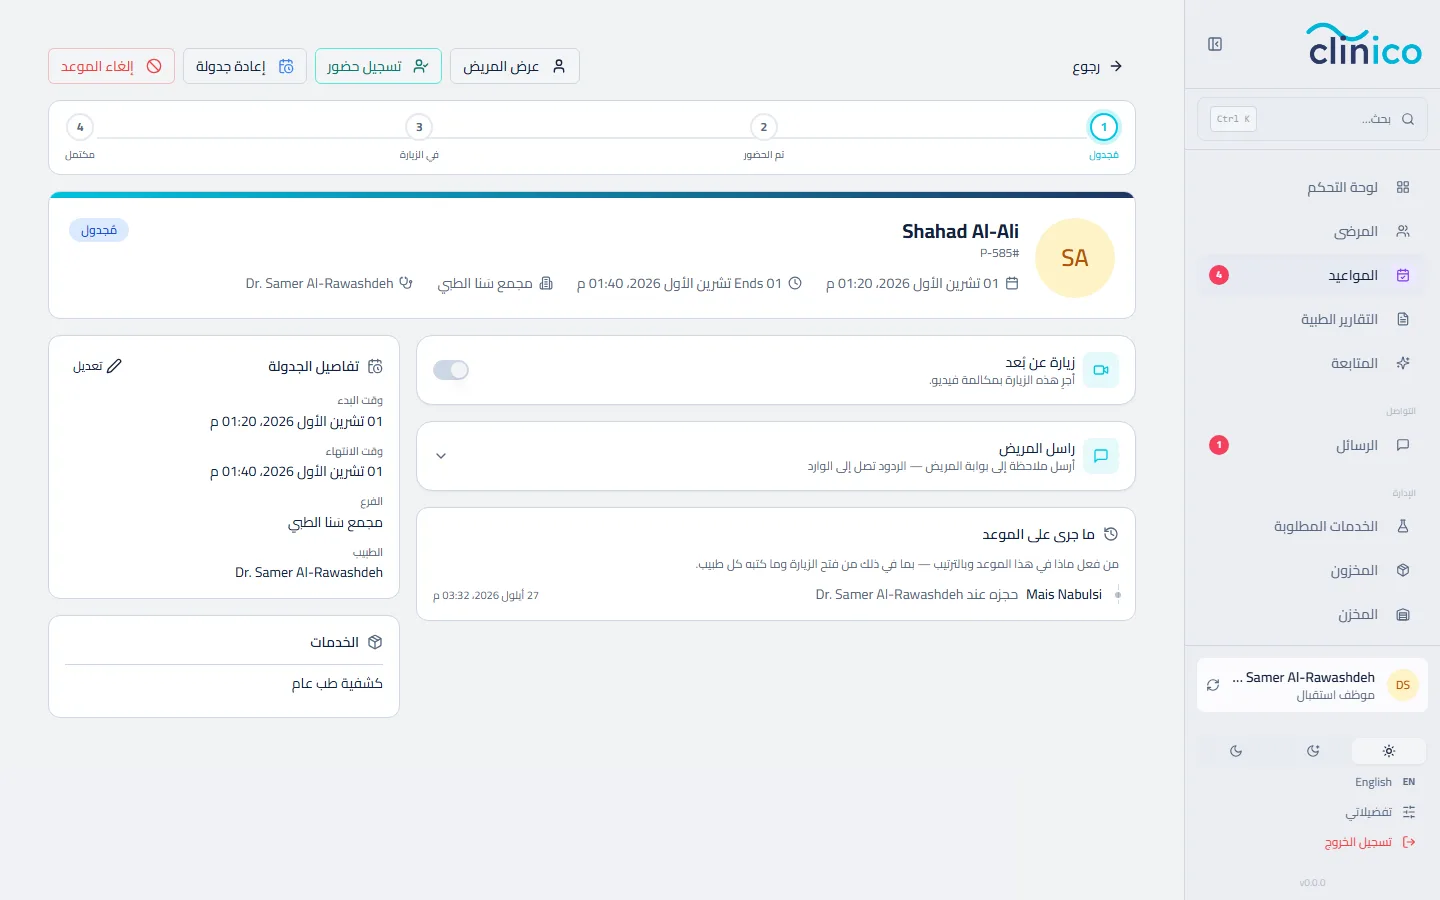Expand the راسل المريض section chevron
The width and height of the screenshot is (1440, 900).
click(x=441, y=456)
